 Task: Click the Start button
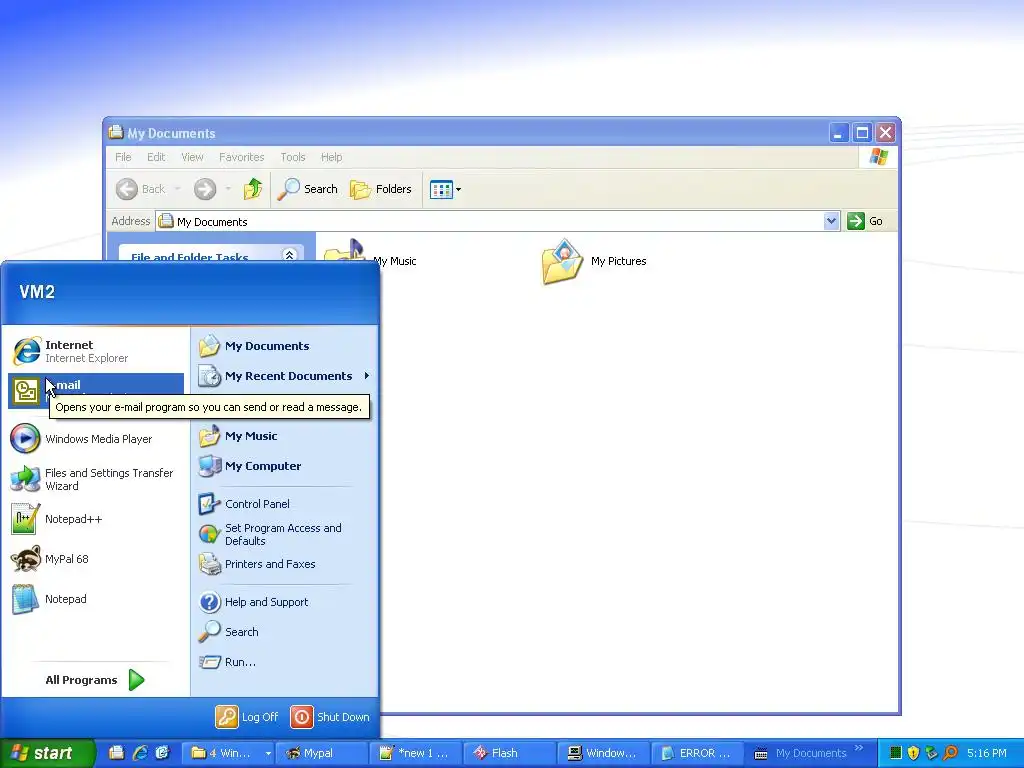[x=47, y=753]
